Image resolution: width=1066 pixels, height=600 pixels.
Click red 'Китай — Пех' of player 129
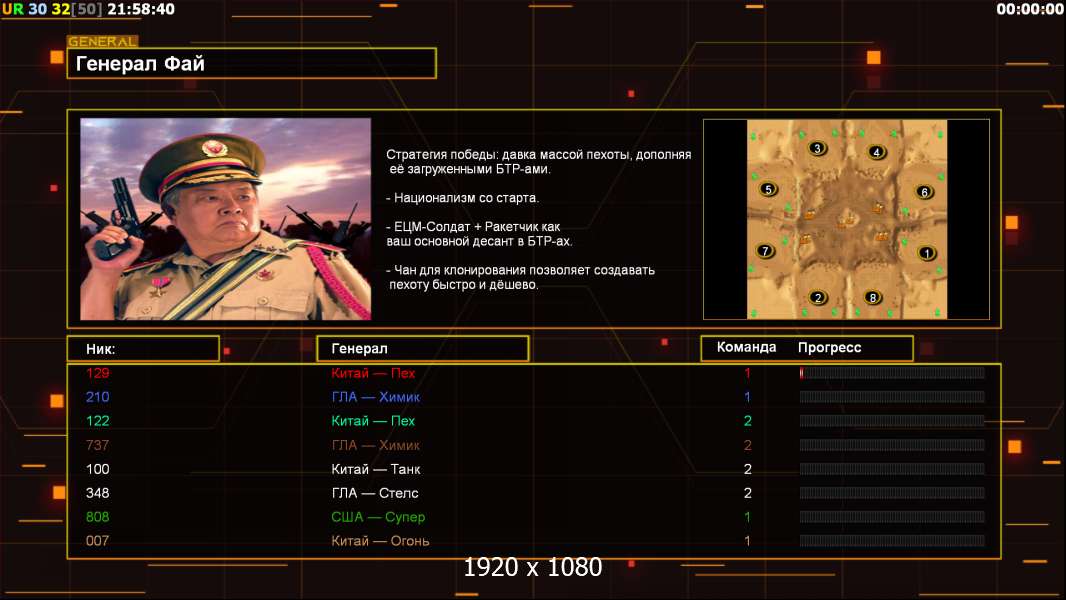coord(373,372)
